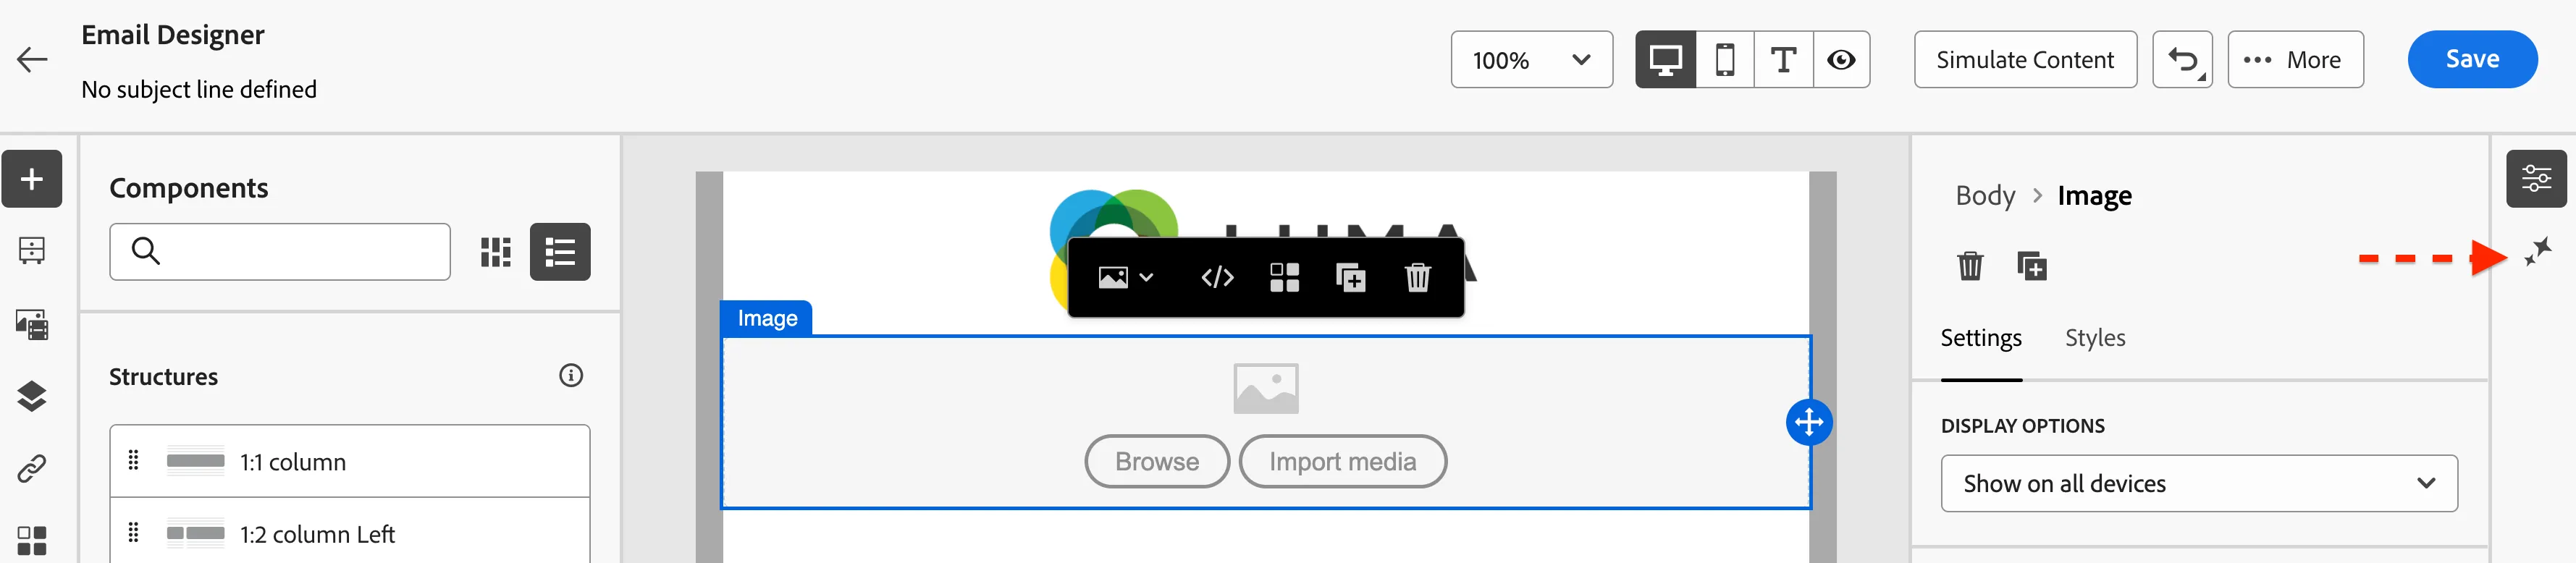Toggle the preview eye icon

coord(1841,60)
